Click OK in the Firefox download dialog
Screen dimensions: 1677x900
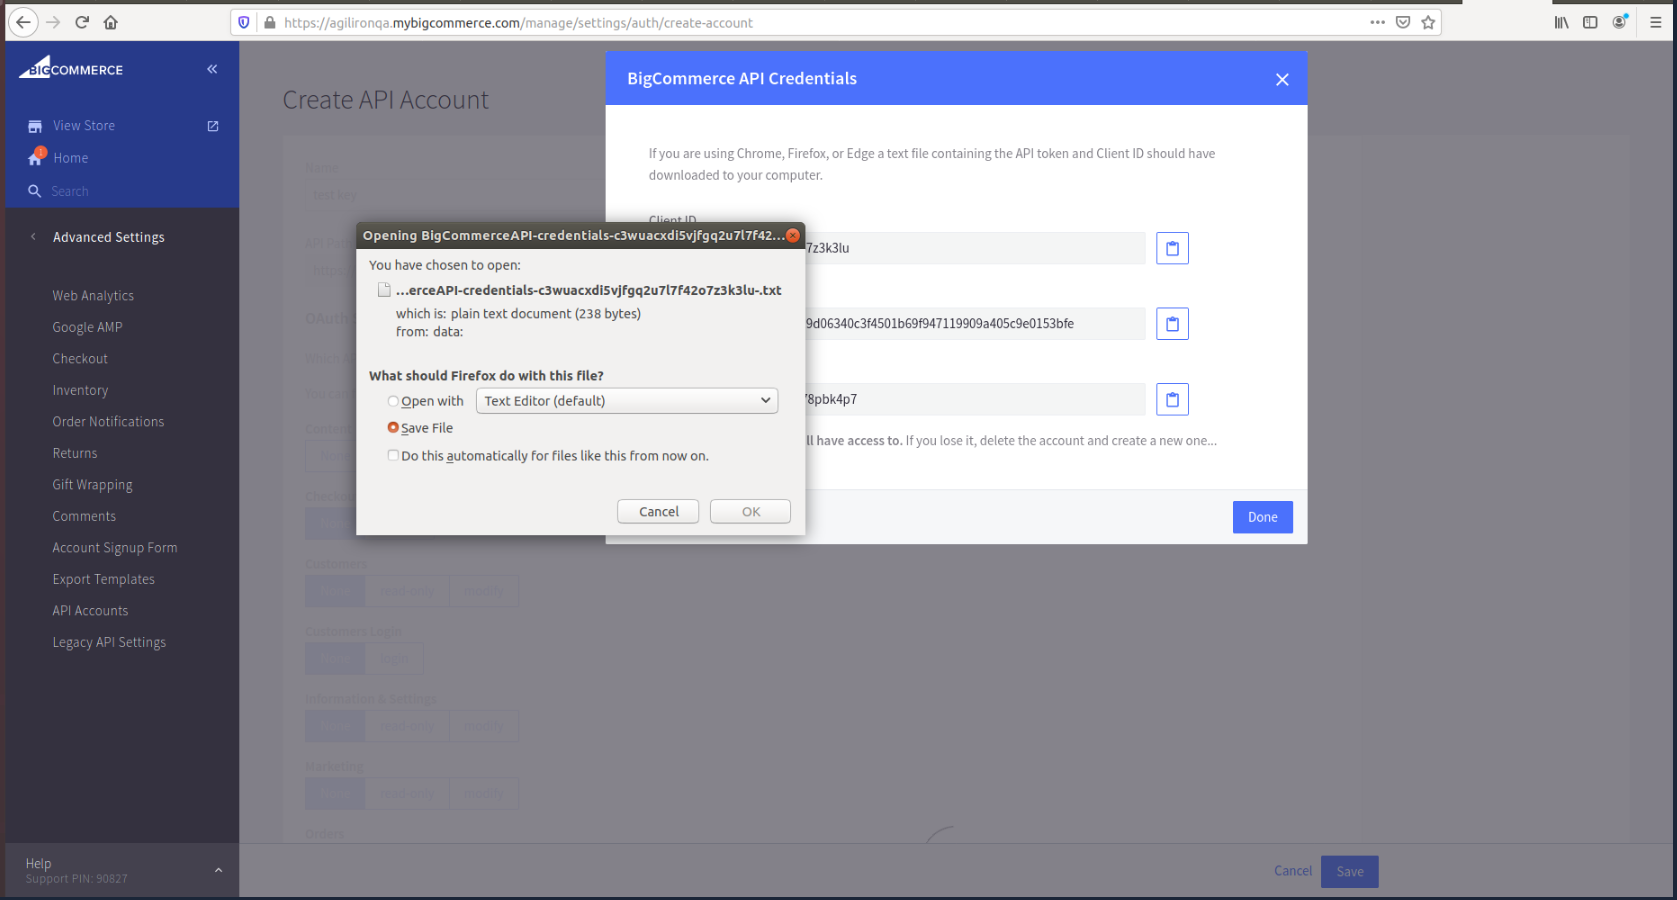pyautogui.click(x=750, y=512)
